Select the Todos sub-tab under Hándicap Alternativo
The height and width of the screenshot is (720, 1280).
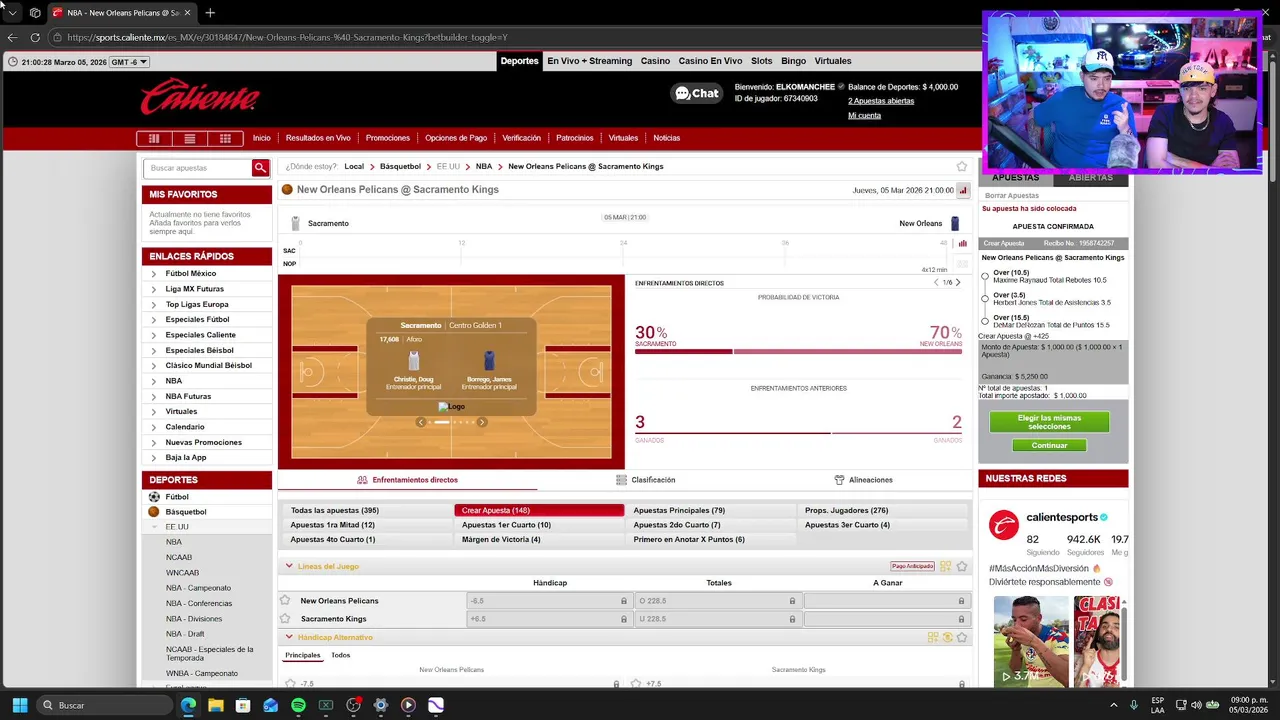[x=340, y=655]
